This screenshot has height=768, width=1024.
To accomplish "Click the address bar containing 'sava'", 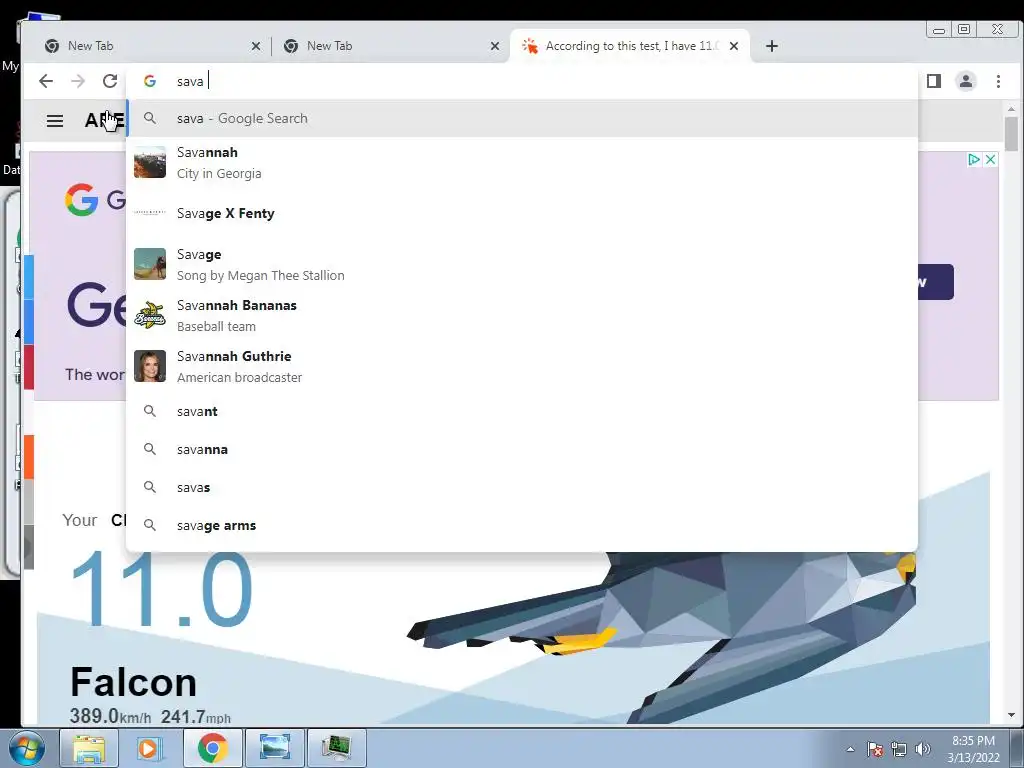I will tap(522, 81).
